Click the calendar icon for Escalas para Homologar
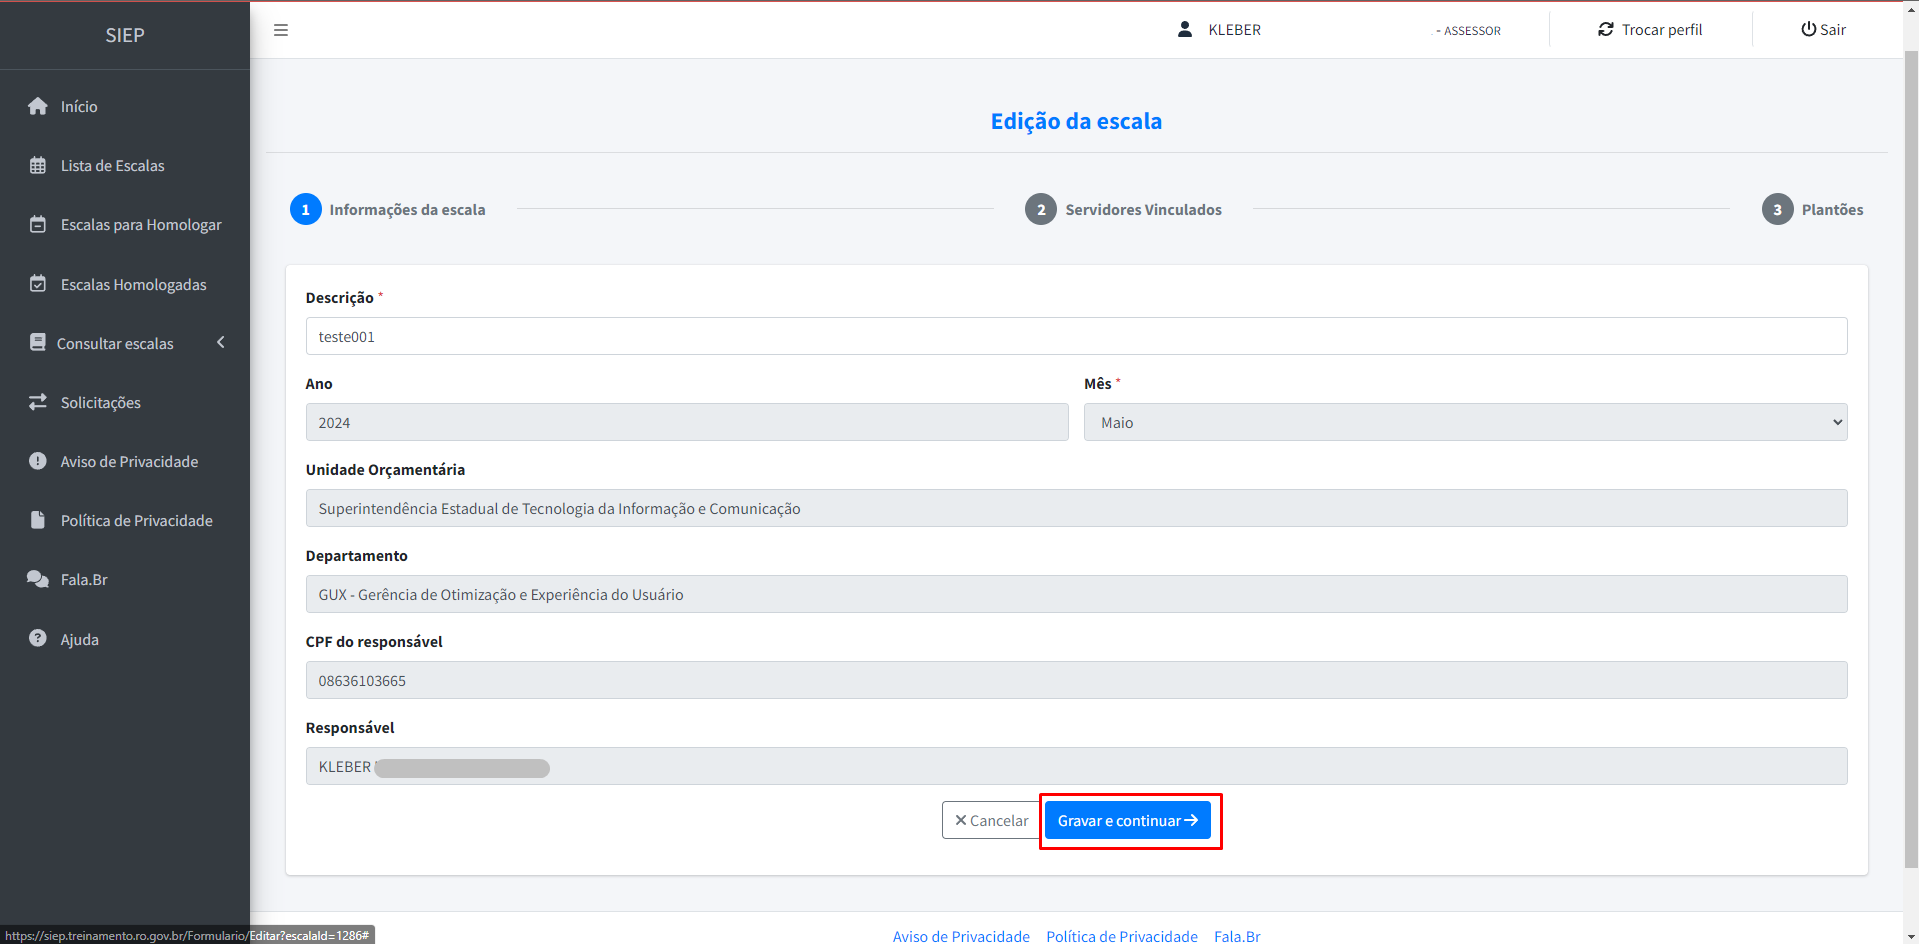This screenshot has height=944, width=1919. coord(38,224)
